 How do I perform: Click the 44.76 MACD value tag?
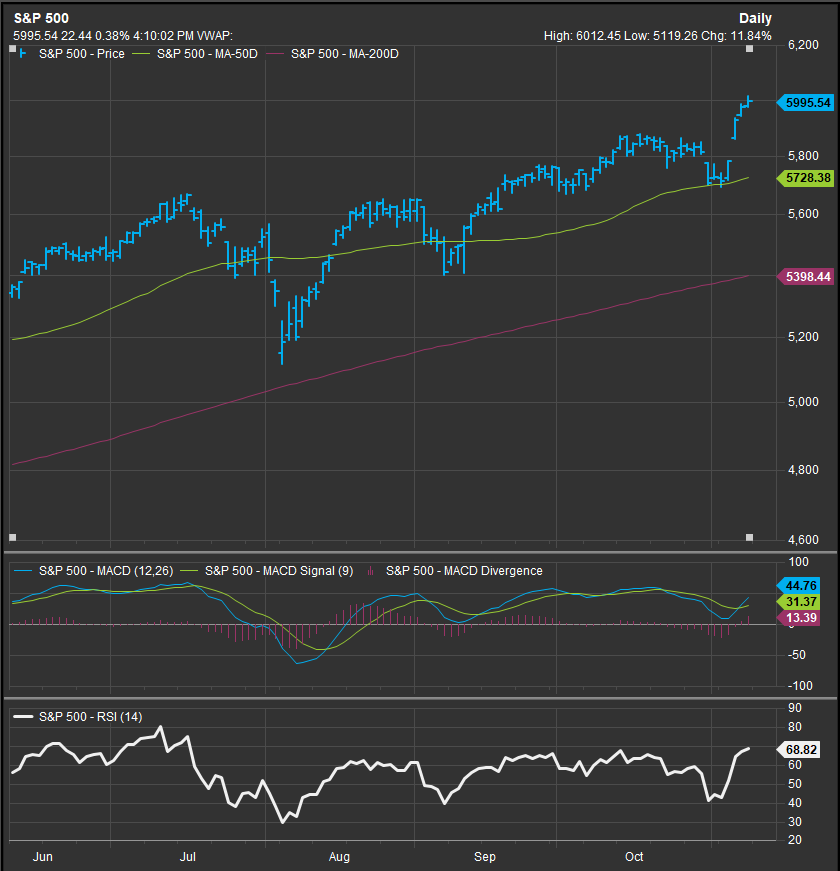[x=798, y=585]
